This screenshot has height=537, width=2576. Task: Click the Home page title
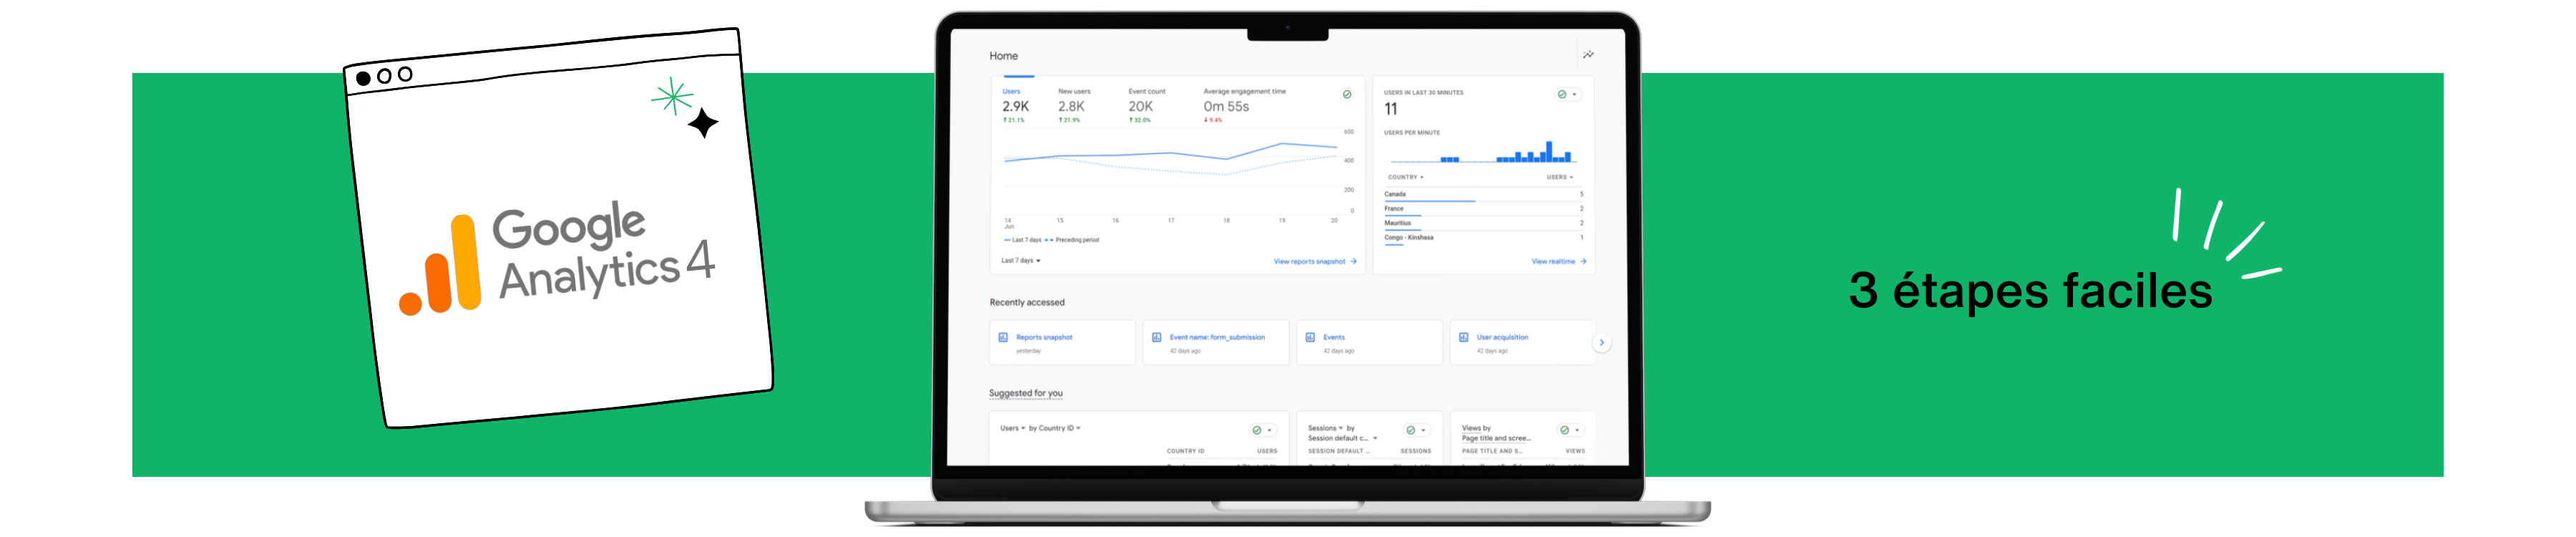[1003, 56]
